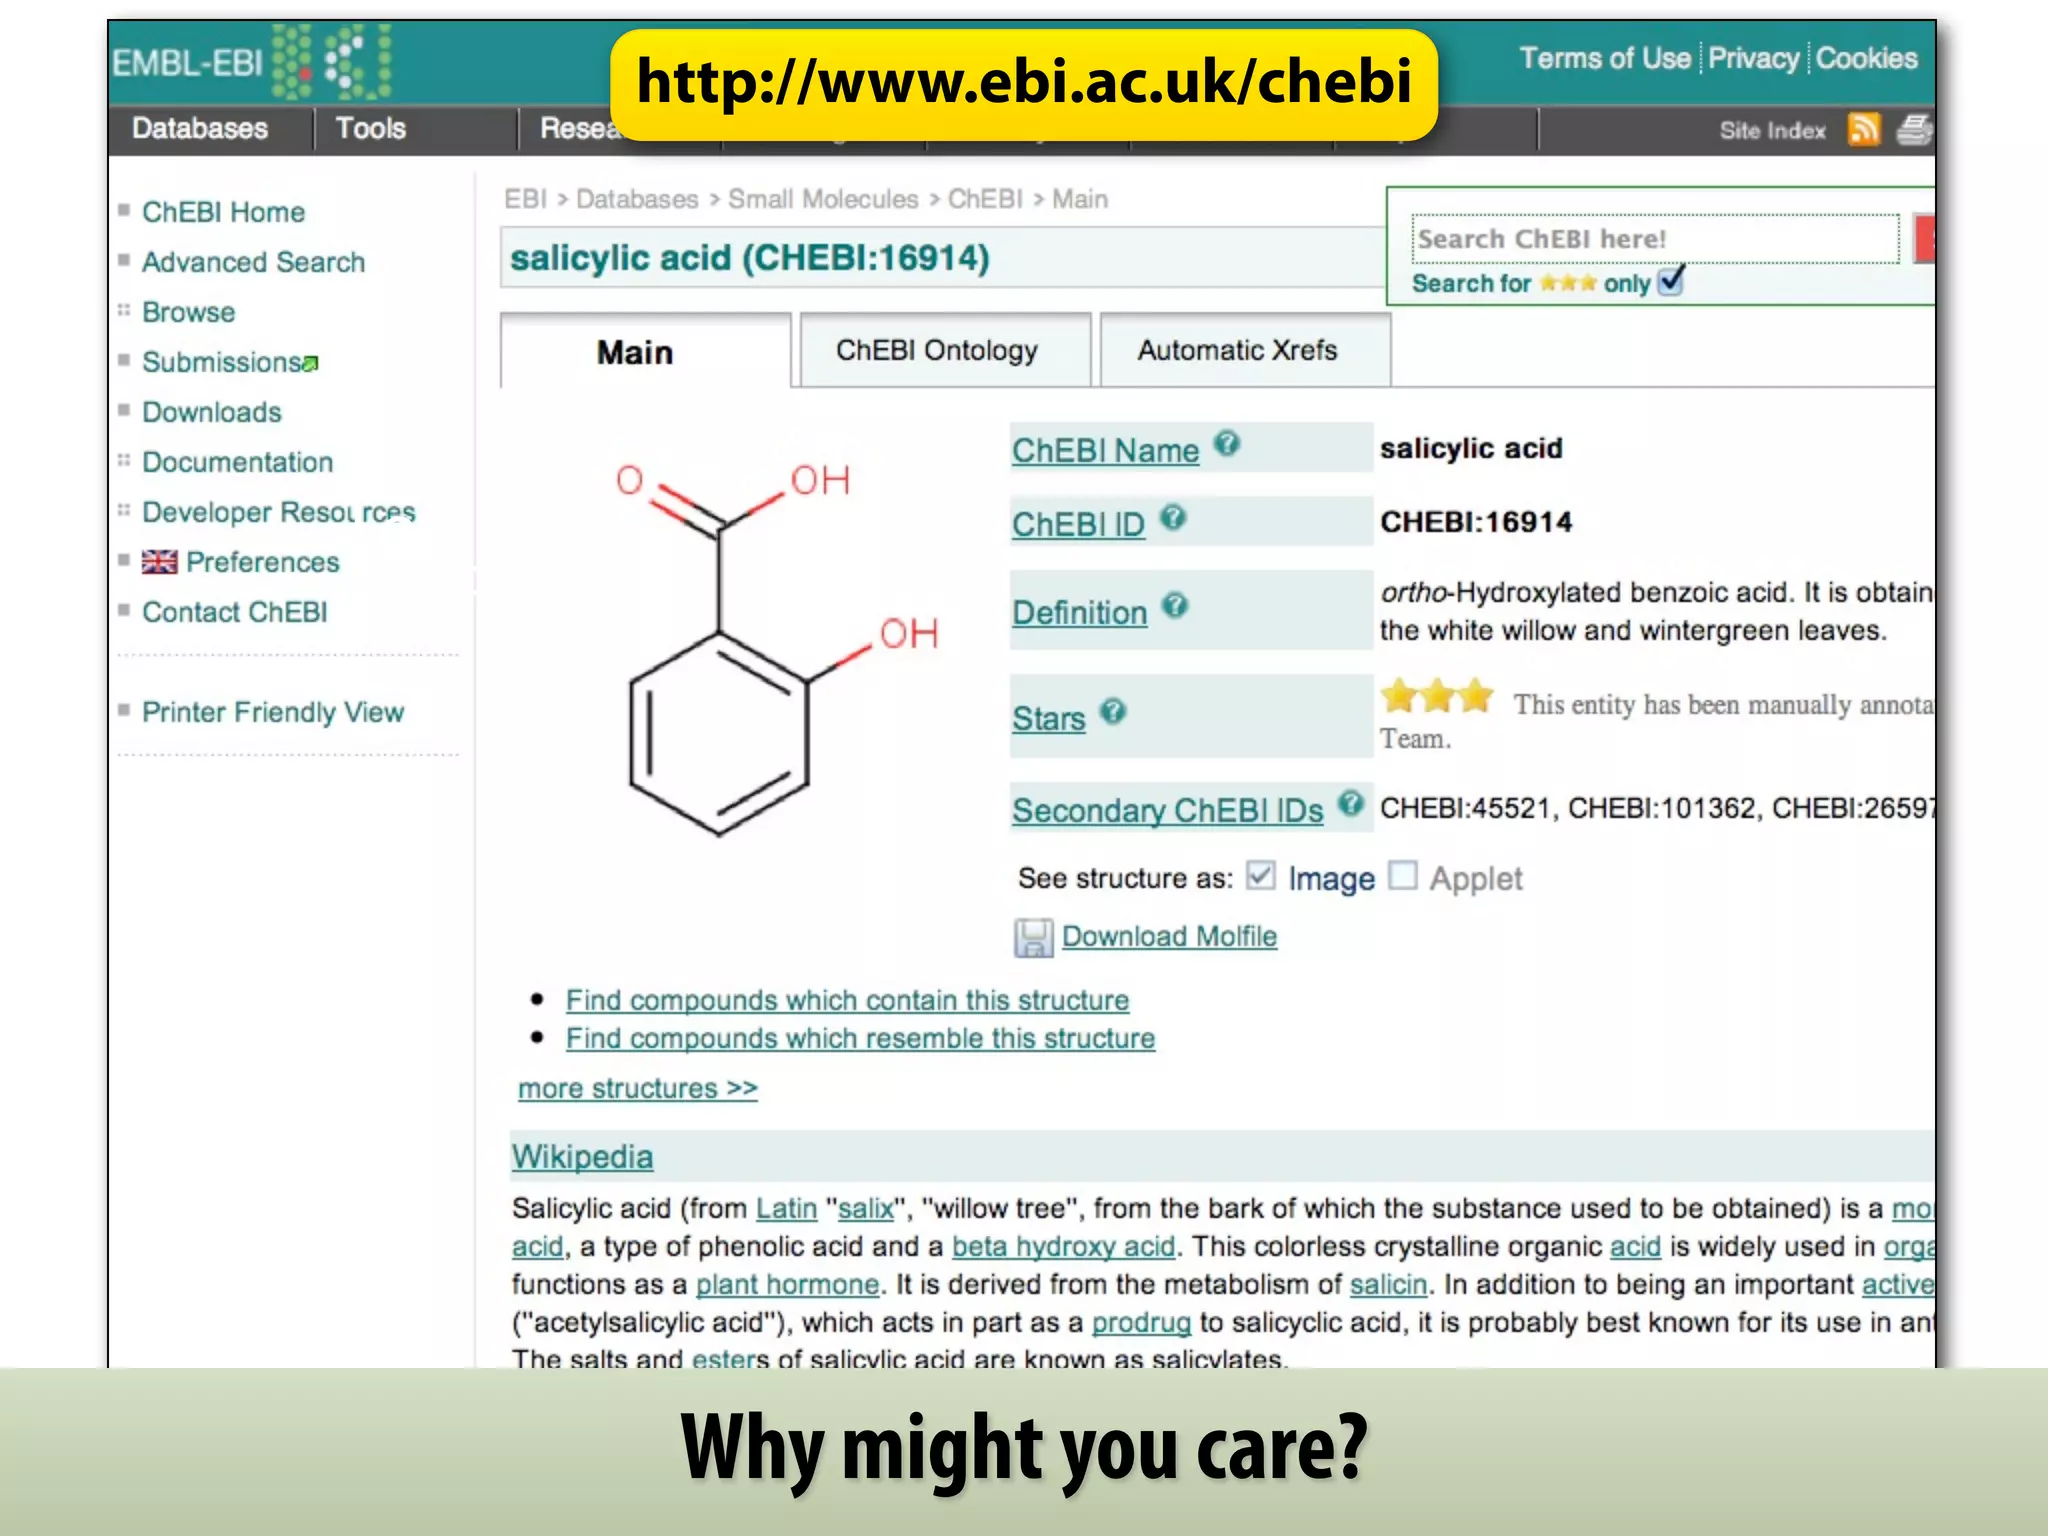Image resolution: width=2048 pixels, height=1536 pixels.
Task: Click Contact ChEBI in sidebar
Action: tap(234, 612)
